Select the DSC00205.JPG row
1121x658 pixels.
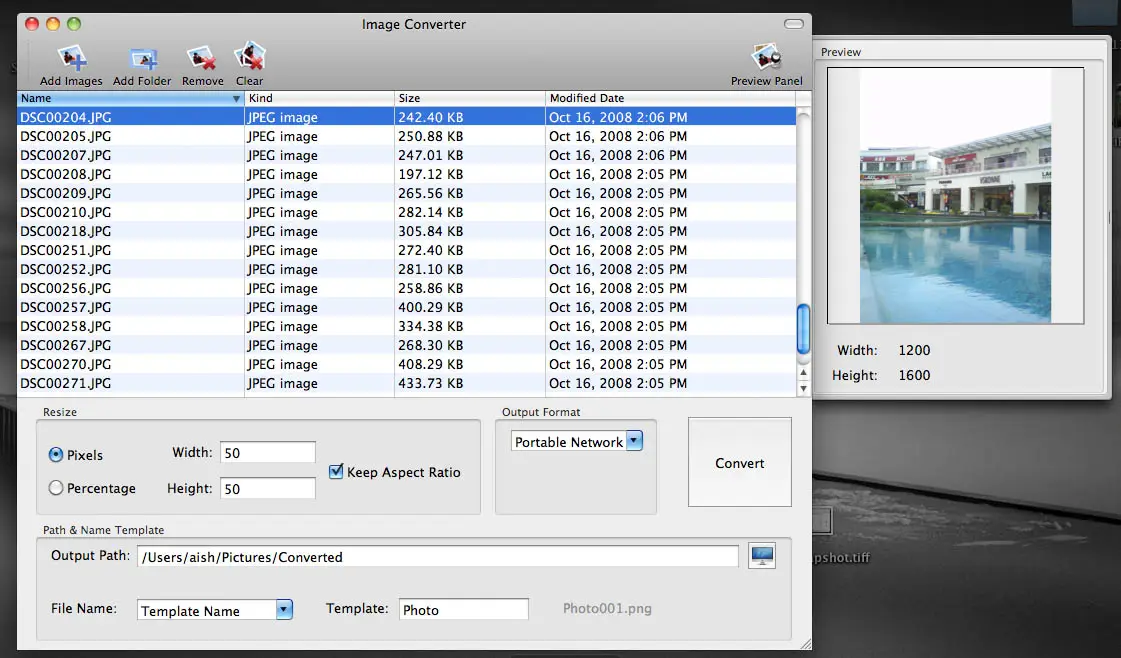coord(406,136)
